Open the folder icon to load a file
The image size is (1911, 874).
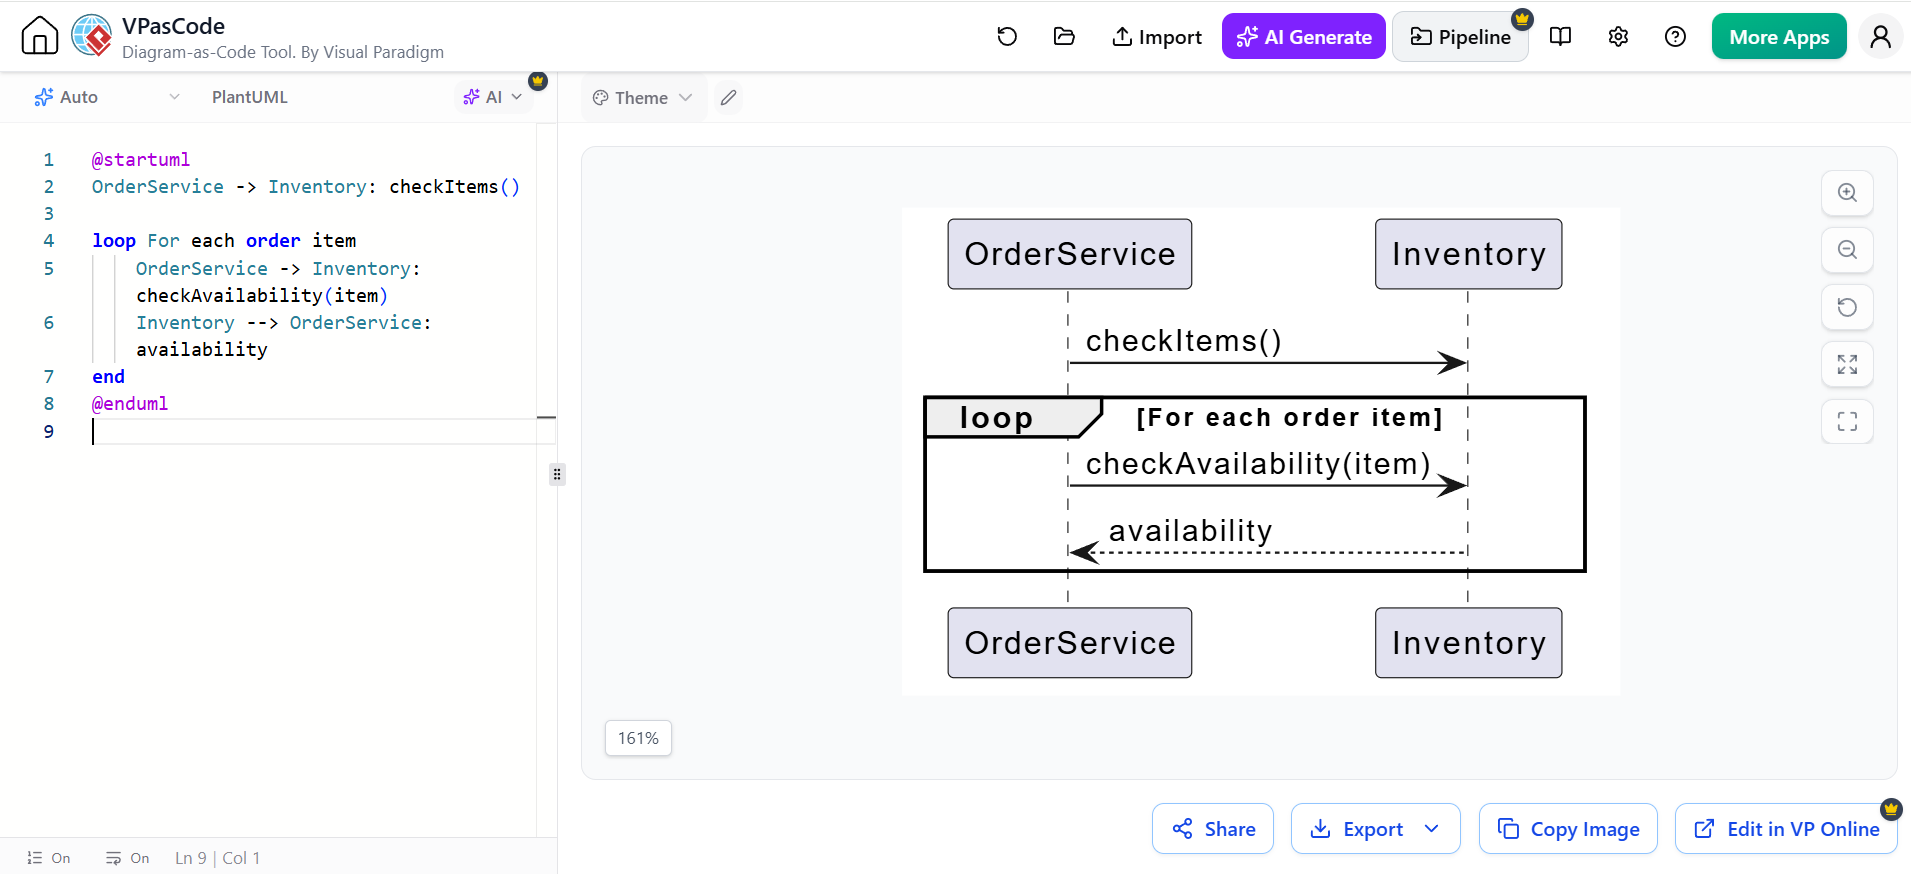[1064, 37]
